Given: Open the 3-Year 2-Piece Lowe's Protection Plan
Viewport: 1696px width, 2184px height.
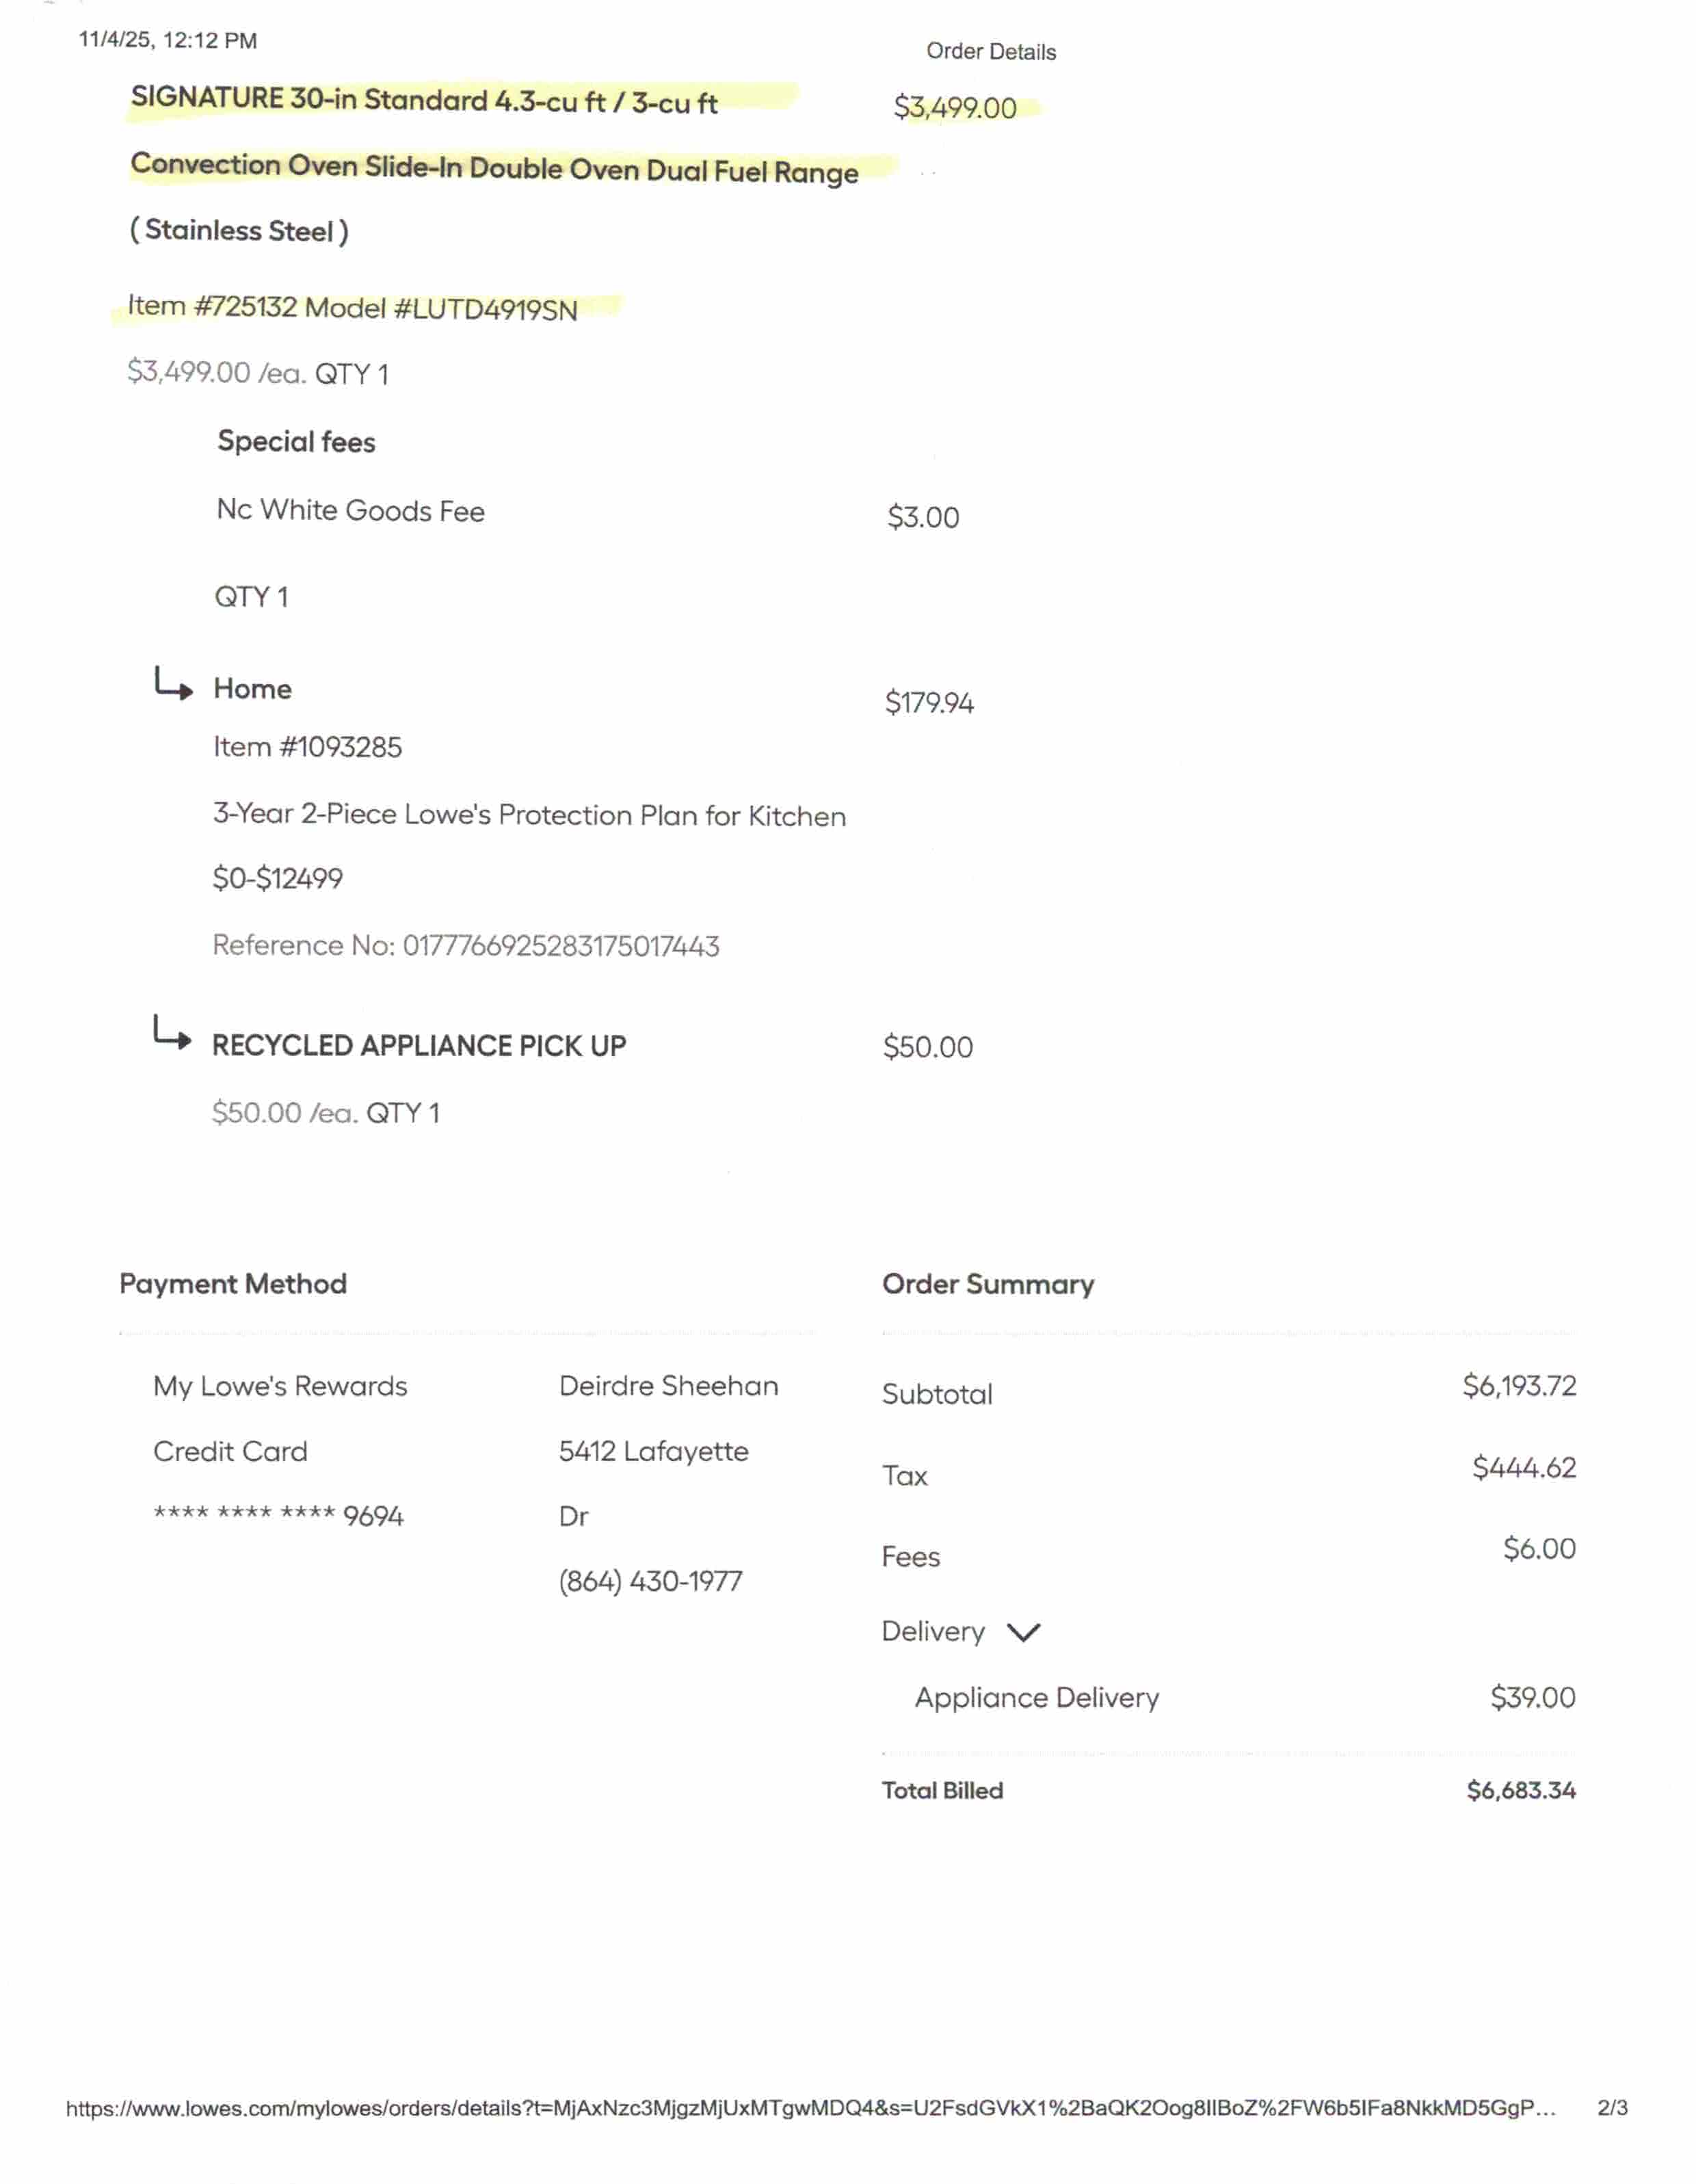Looking at the screenshot, I should 529,816.
